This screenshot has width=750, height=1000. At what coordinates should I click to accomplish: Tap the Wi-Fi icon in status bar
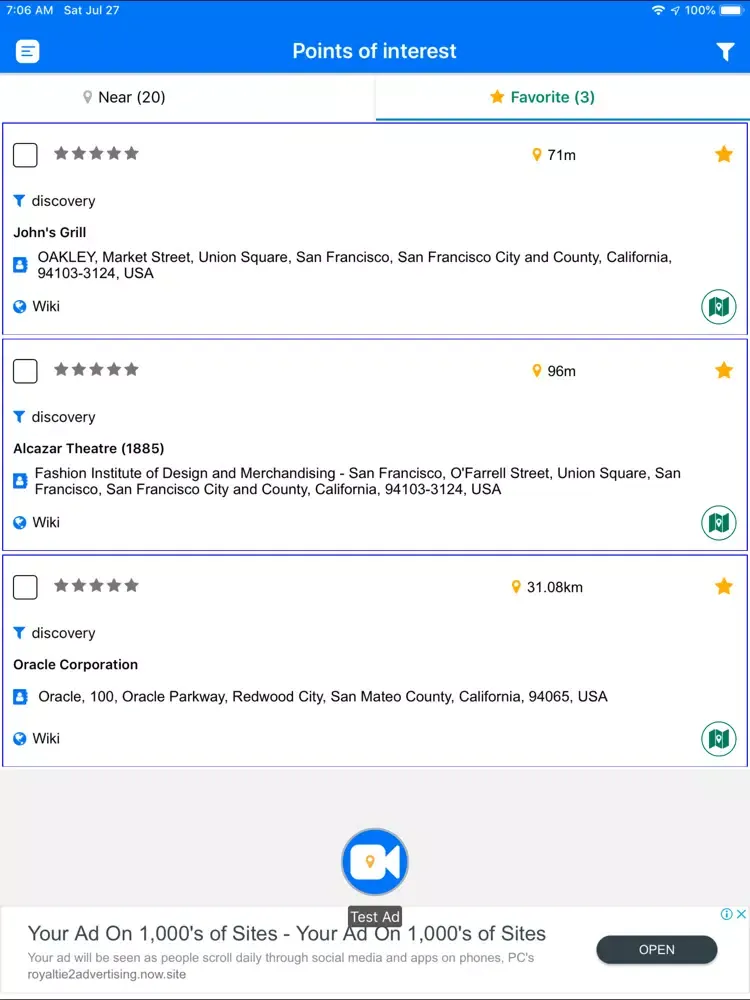tap(658, 10)
